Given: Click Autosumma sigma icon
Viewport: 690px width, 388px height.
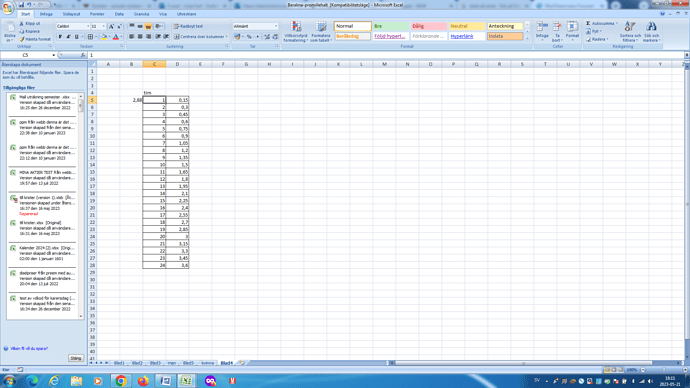Looking at the screenshot, I should pyautogui.click(x=588, y=23).
